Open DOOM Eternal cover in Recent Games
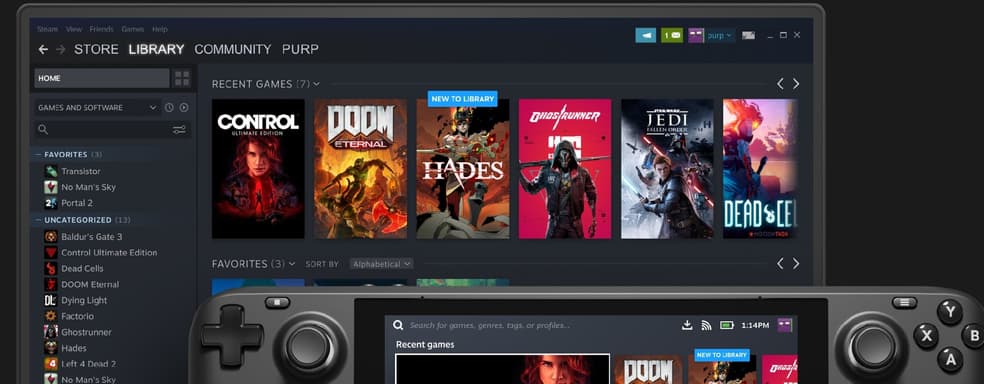The image size is (984, 384). [360, 169]
